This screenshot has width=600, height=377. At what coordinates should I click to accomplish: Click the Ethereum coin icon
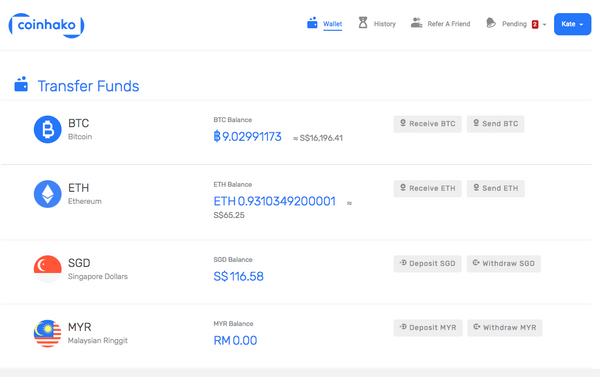click(x=47, y=194)
